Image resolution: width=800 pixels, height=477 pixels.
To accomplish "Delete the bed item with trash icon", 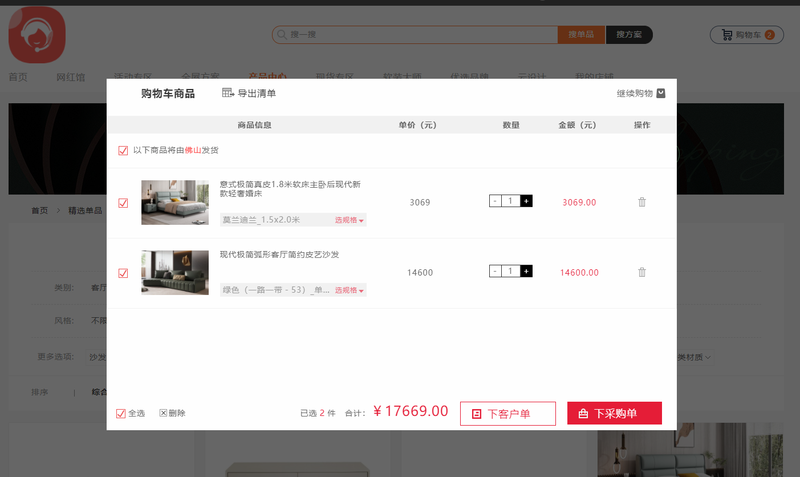I will click(x=642, y=202).
